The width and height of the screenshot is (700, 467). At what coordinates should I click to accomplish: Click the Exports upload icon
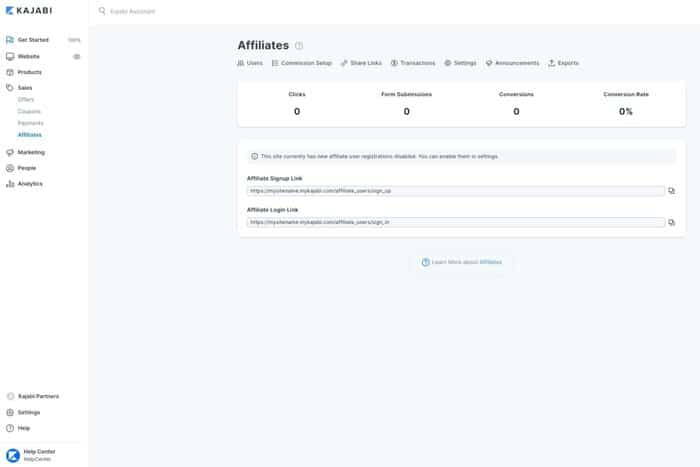(x=552, y=63)
